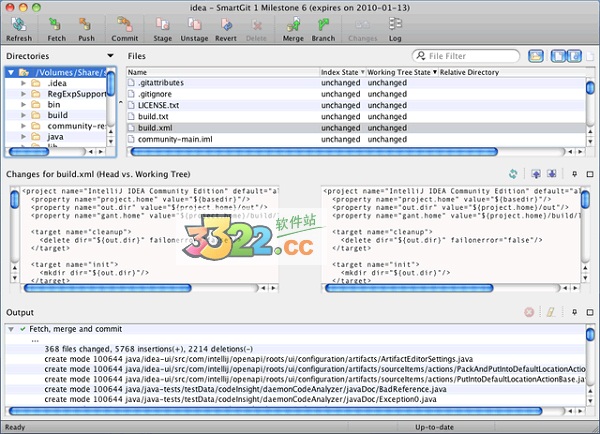
Task: Maximize the Output panel
Action: (x=590, y=312)
